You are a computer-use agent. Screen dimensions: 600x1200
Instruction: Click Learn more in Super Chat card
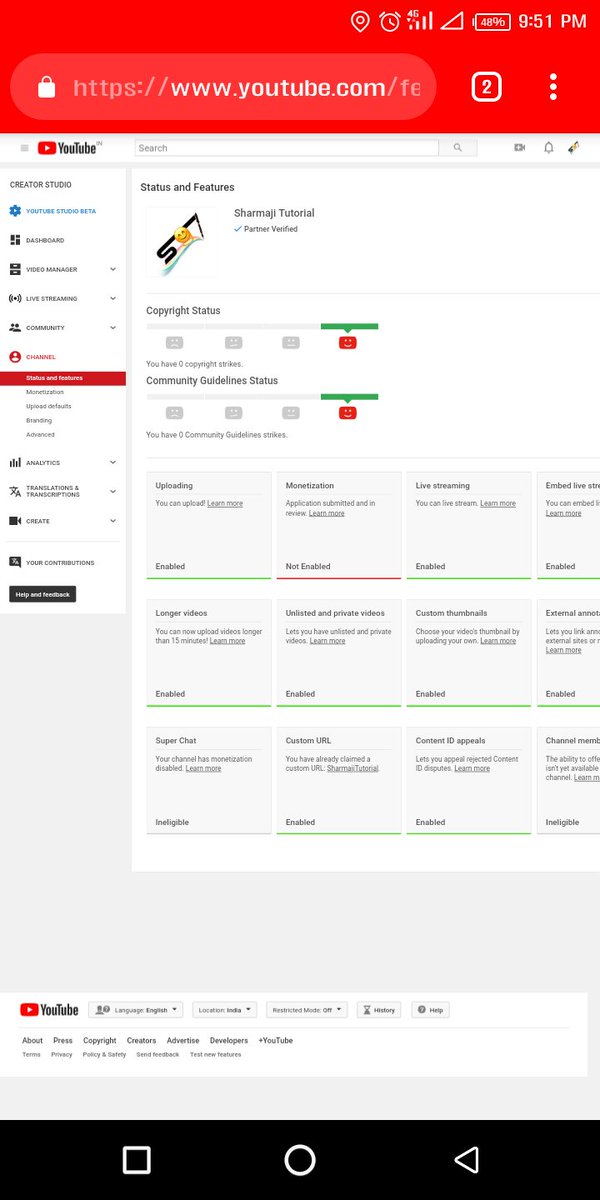tap(204, 769)
